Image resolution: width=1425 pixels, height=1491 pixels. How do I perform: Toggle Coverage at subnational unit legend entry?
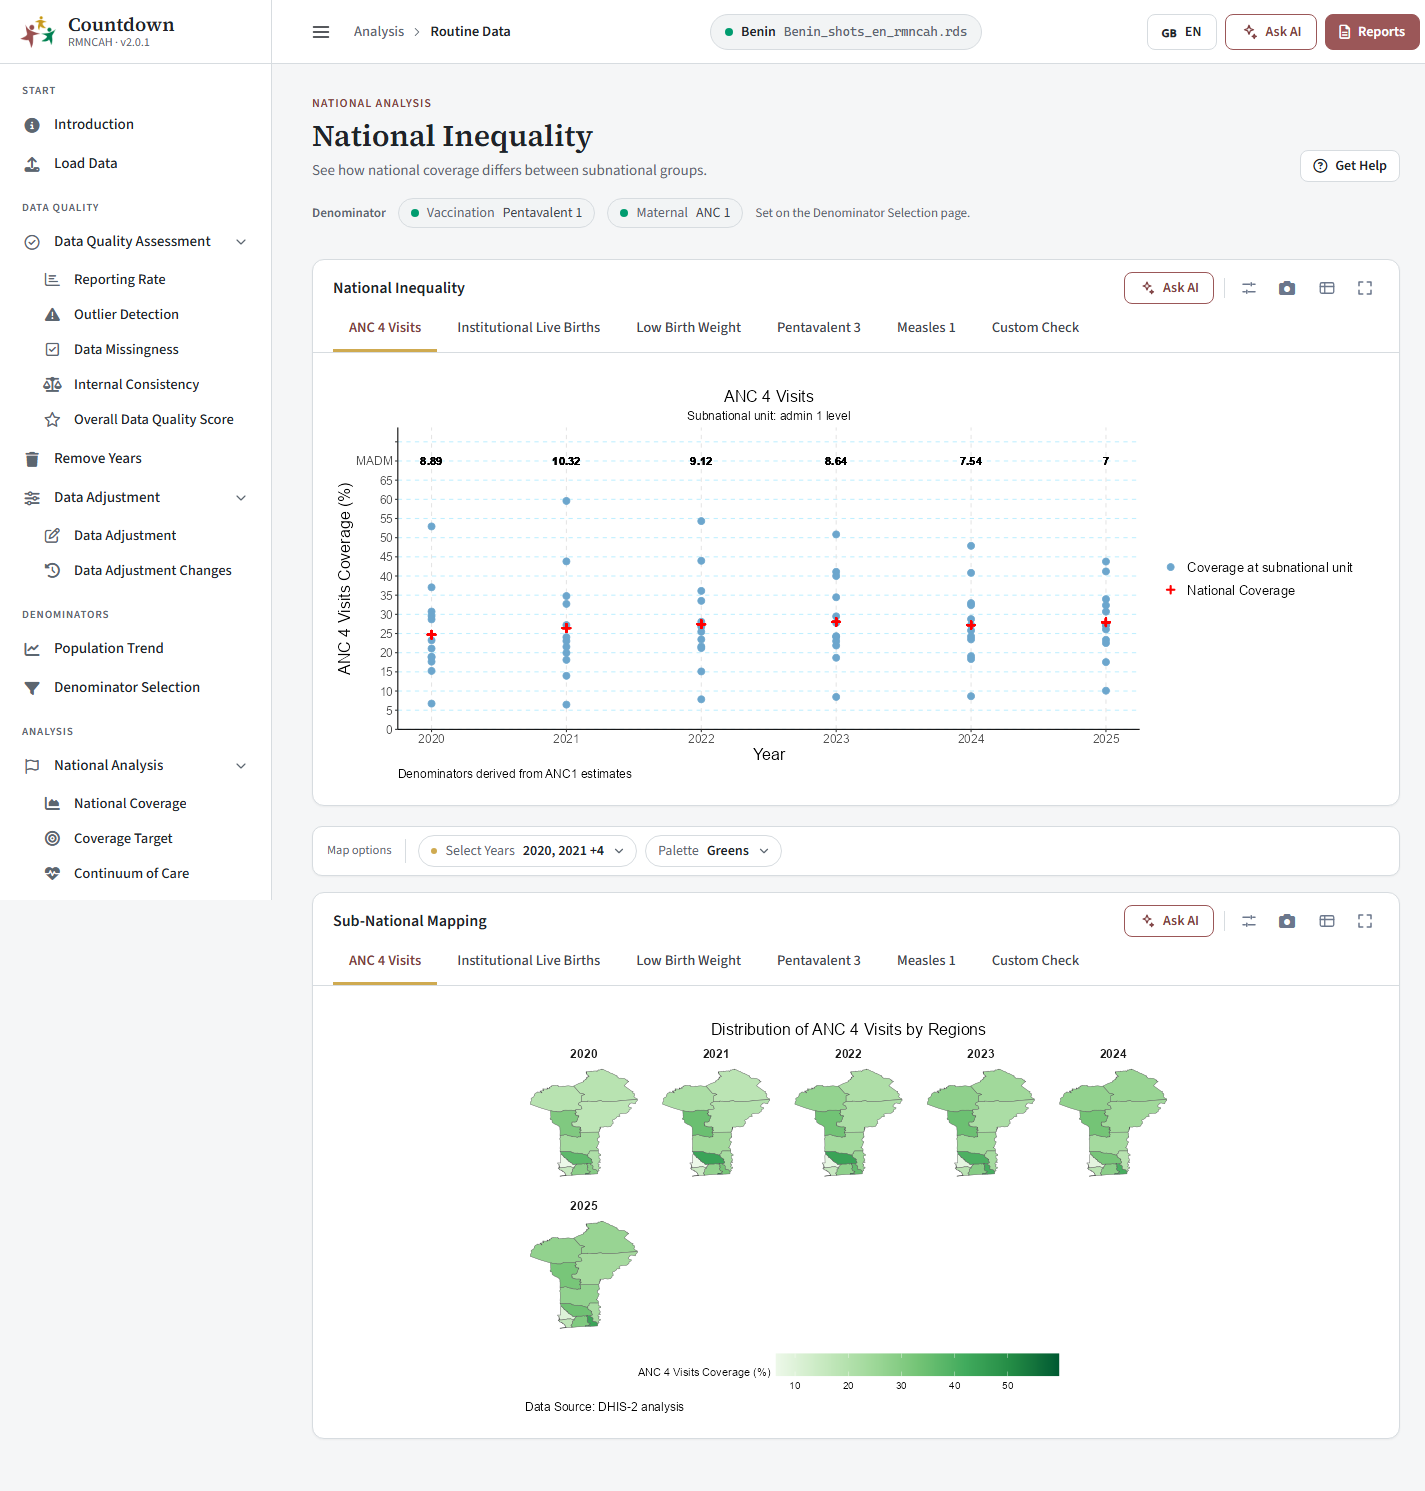pyautogui.click(x=1259, y=567)
